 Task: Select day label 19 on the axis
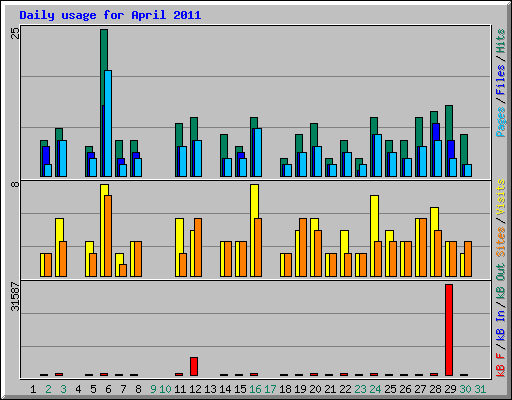(300, 389)
